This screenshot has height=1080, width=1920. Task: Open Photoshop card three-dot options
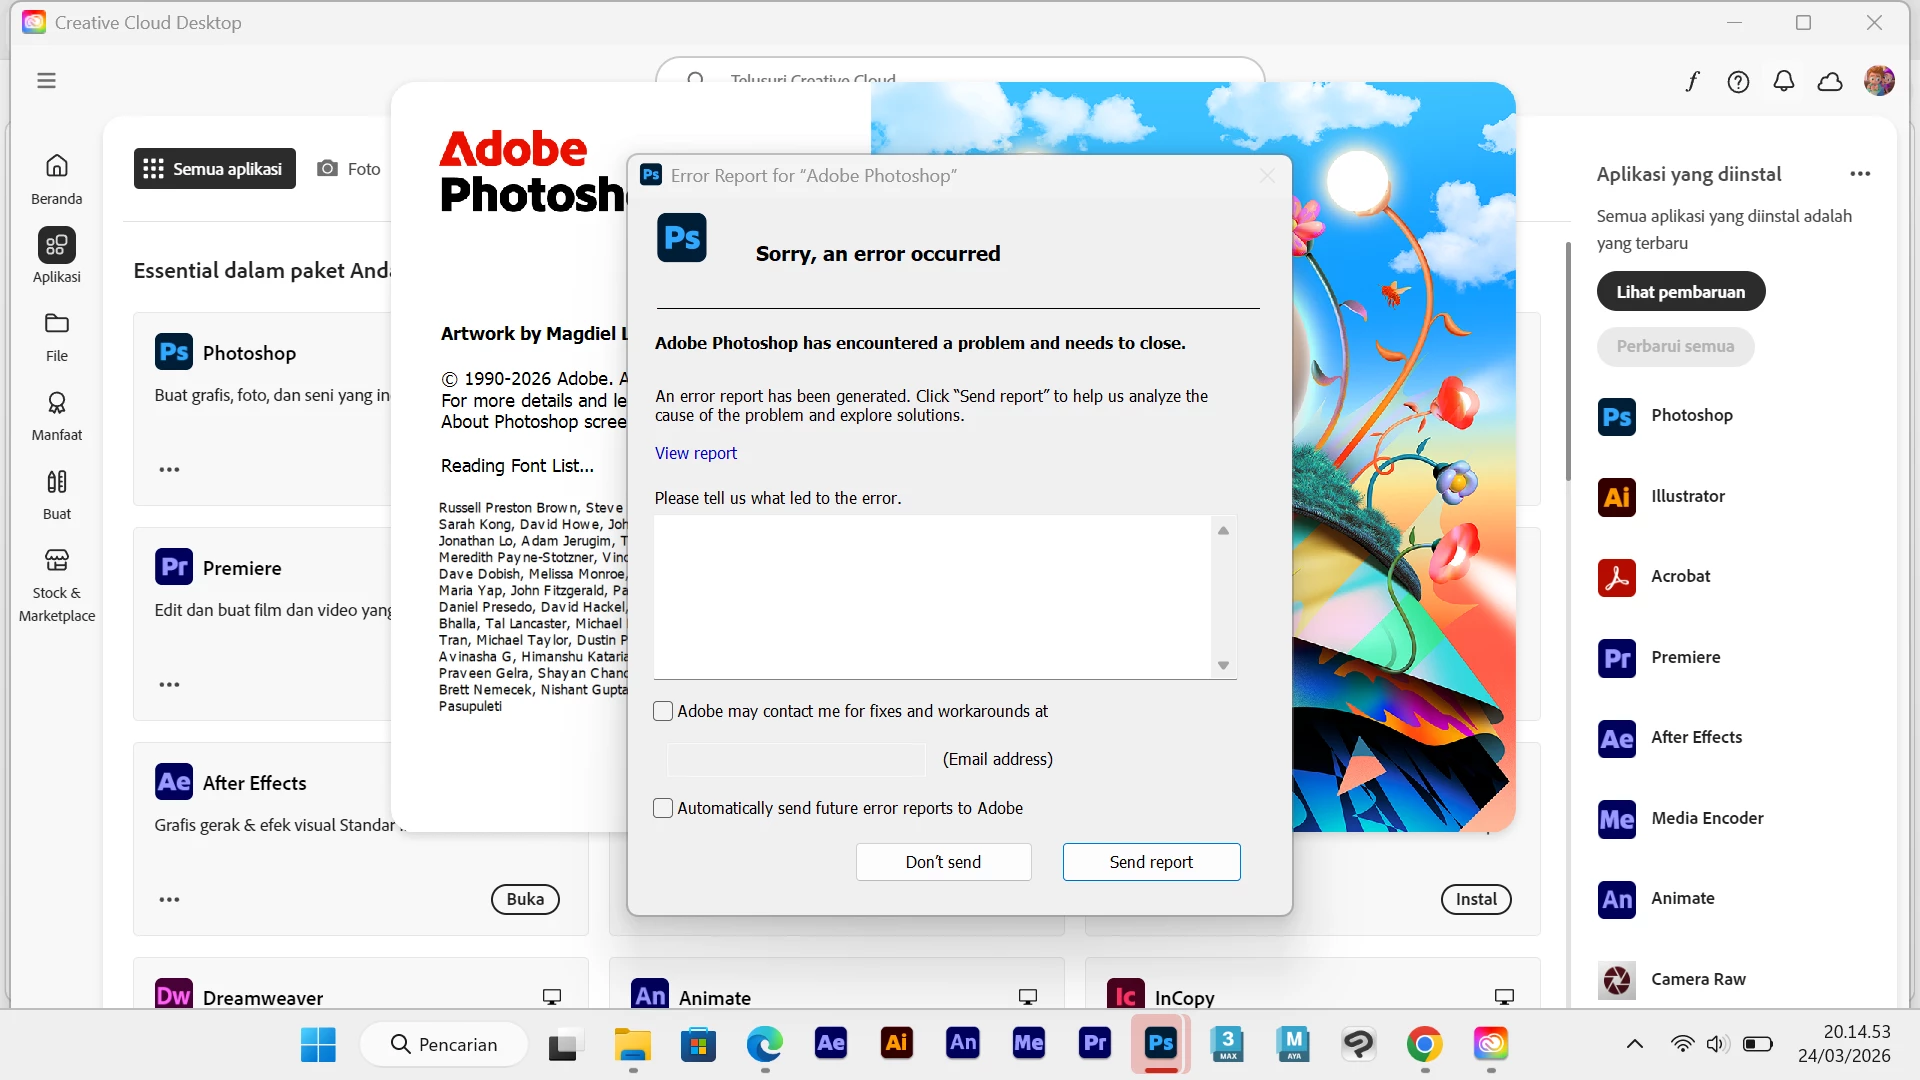[x=169, y=469]
